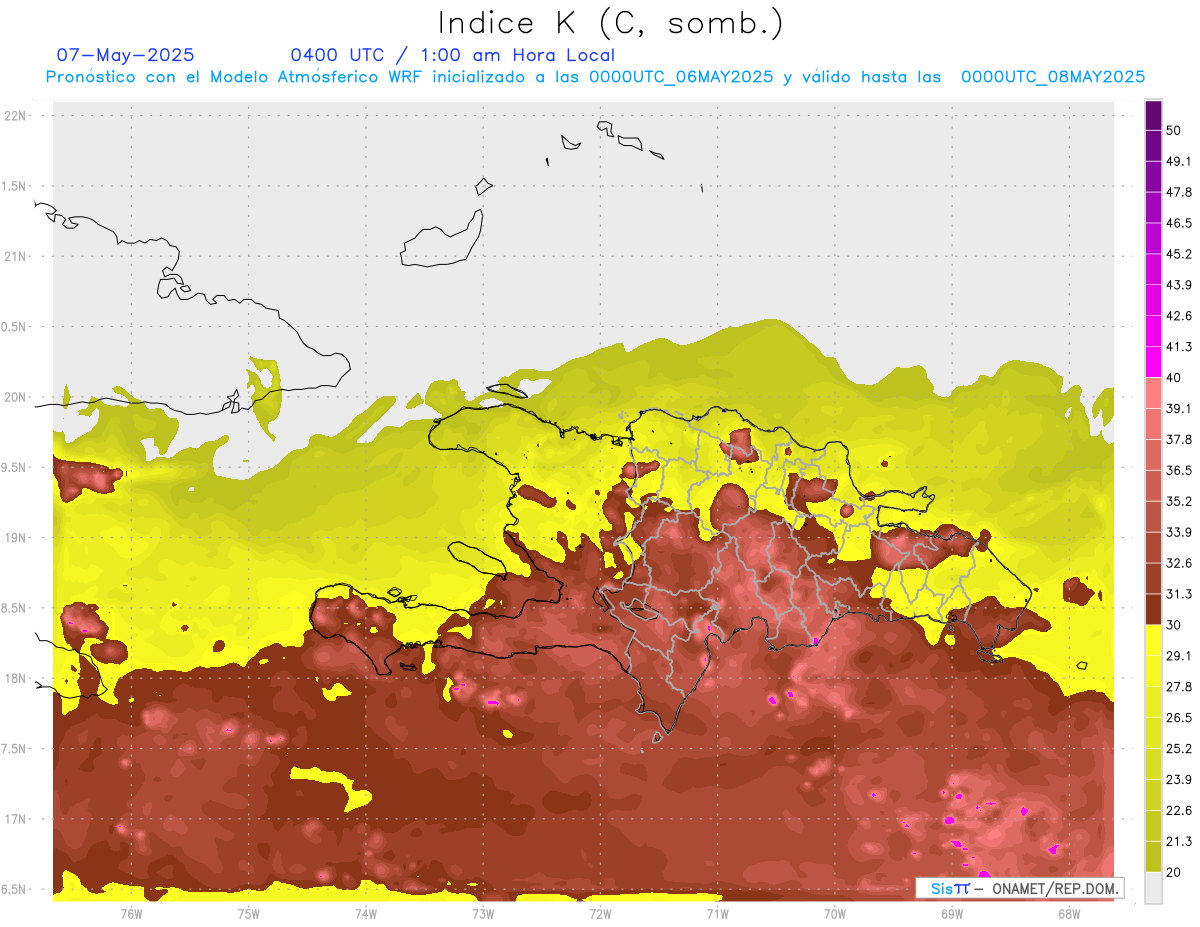Click the colorbar label '50'
This screenshot has width=1200, height=927.
(1174, 131)
